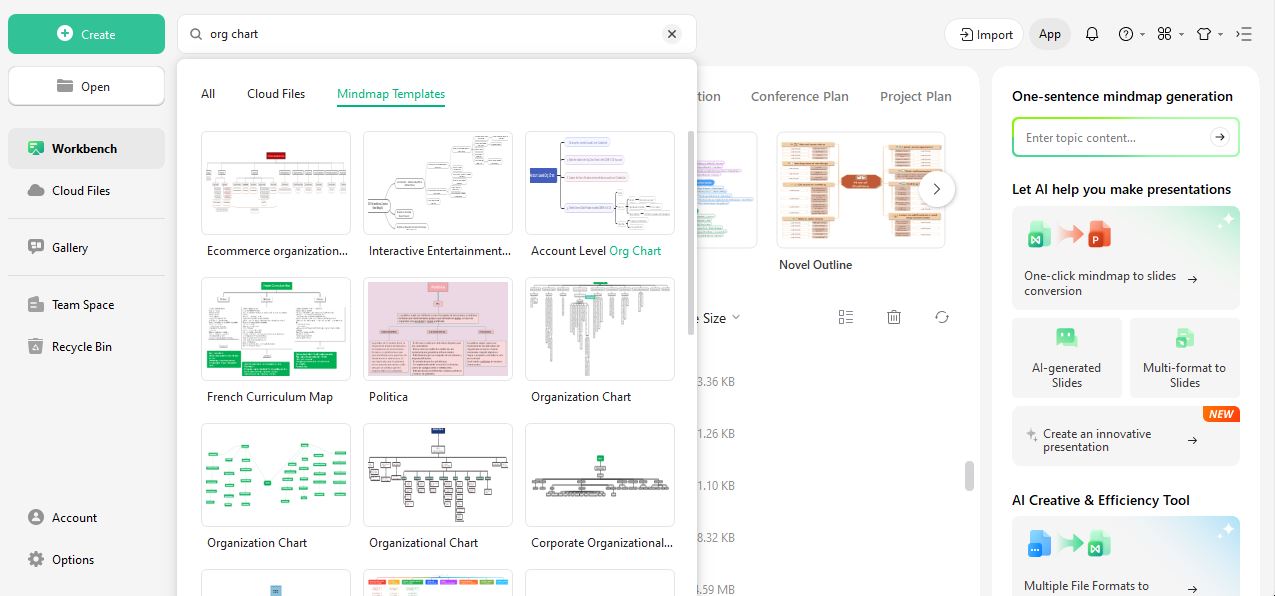The image size is (1275, 596).
Task: Open the Workbench section in sidebar
Action: [86, 148]
